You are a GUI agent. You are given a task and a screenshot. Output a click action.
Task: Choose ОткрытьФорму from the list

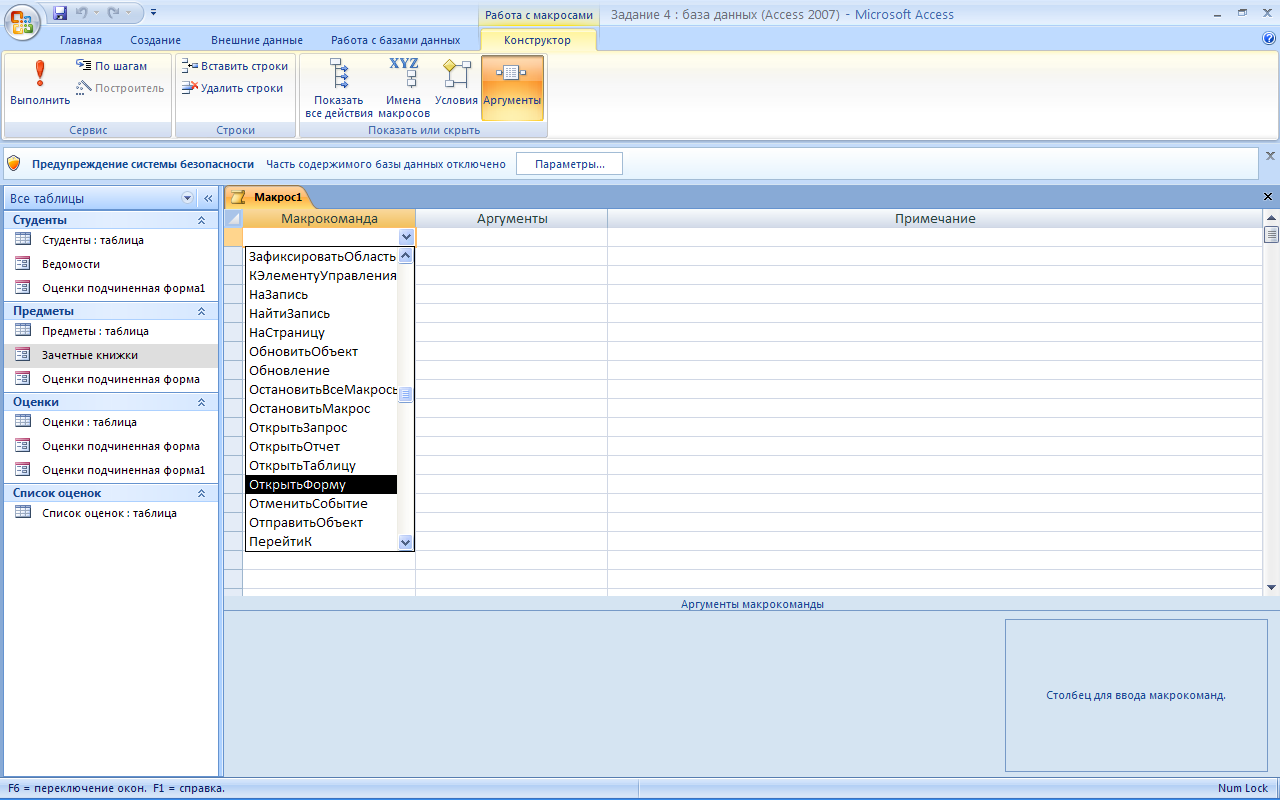coord(321,485)
